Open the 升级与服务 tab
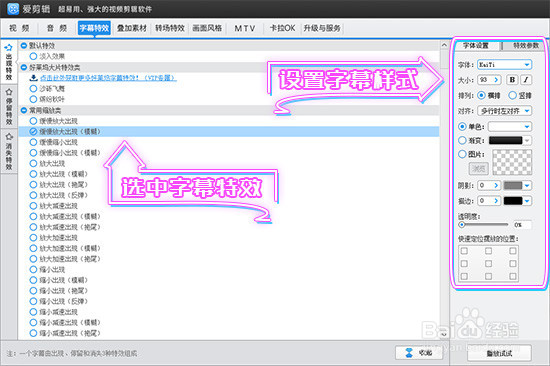Viewport: 550px width, 366px height. [x=322, y=28]
